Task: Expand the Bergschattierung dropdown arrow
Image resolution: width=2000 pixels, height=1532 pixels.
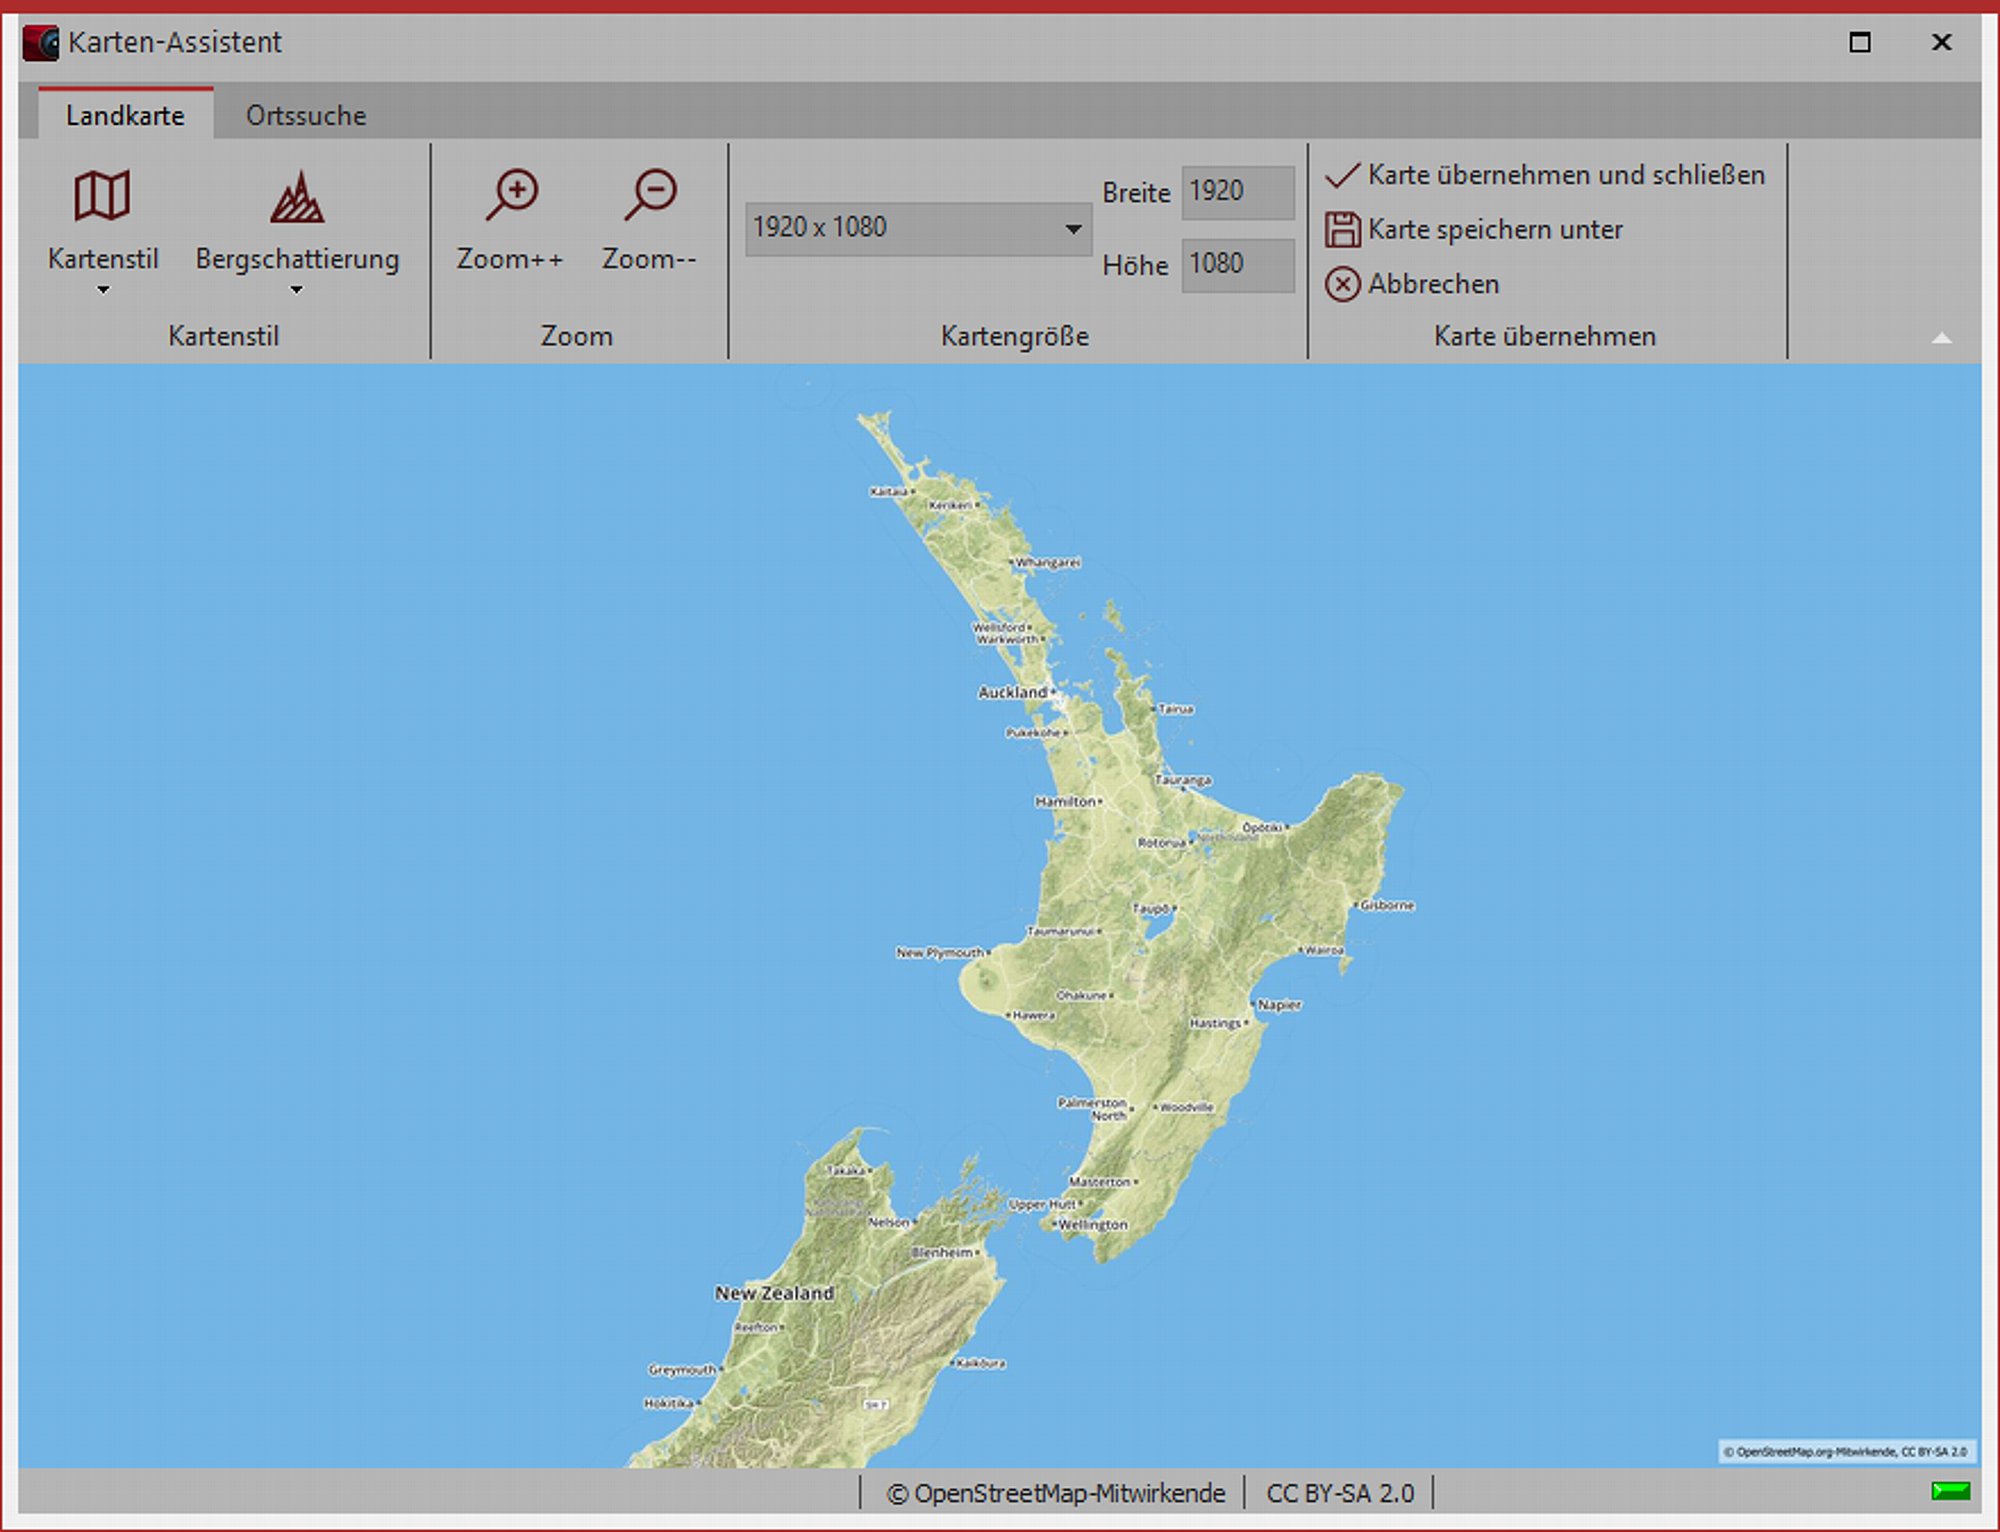Action: coord(296,290)
